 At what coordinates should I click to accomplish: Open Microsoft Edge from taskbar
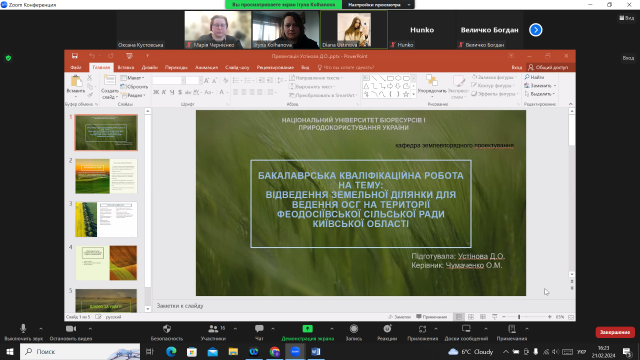tap(171, 351)
